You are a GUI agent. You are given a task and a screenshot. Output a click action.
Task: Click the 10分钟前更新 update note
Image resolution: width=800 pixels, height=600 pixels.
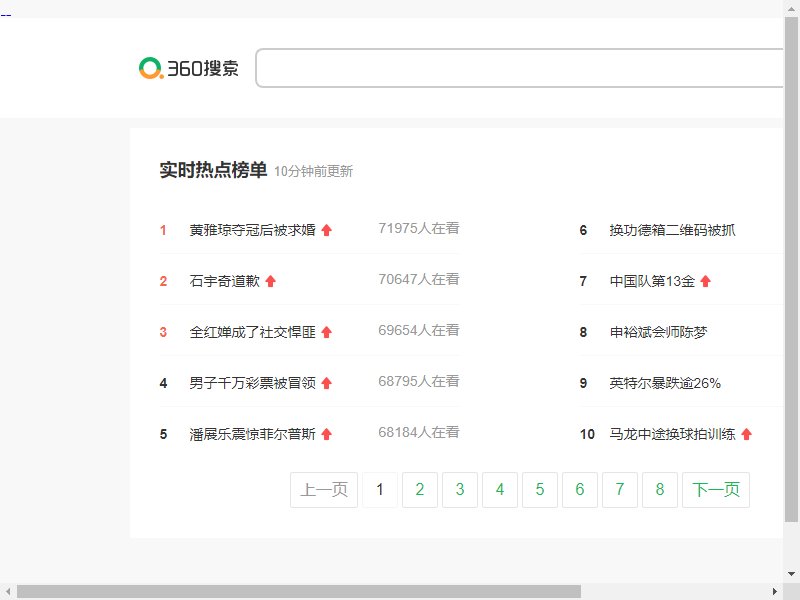[313, 171]
